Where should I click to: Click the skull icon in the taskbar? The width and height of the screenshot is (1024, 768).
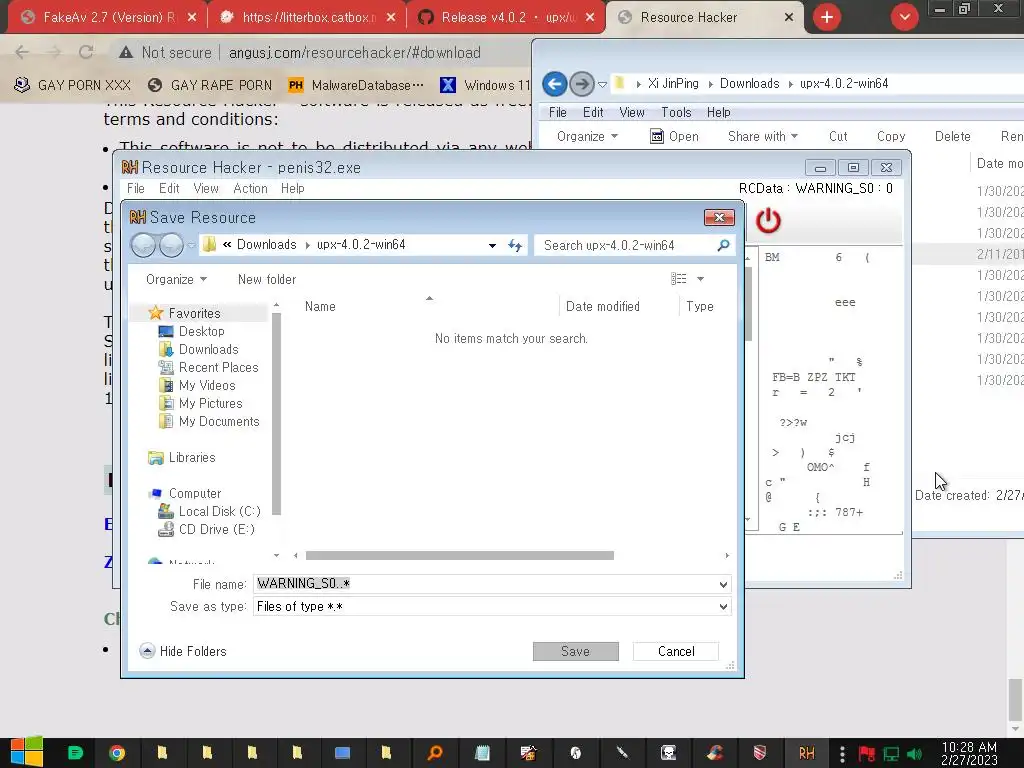tap(668, 753)
